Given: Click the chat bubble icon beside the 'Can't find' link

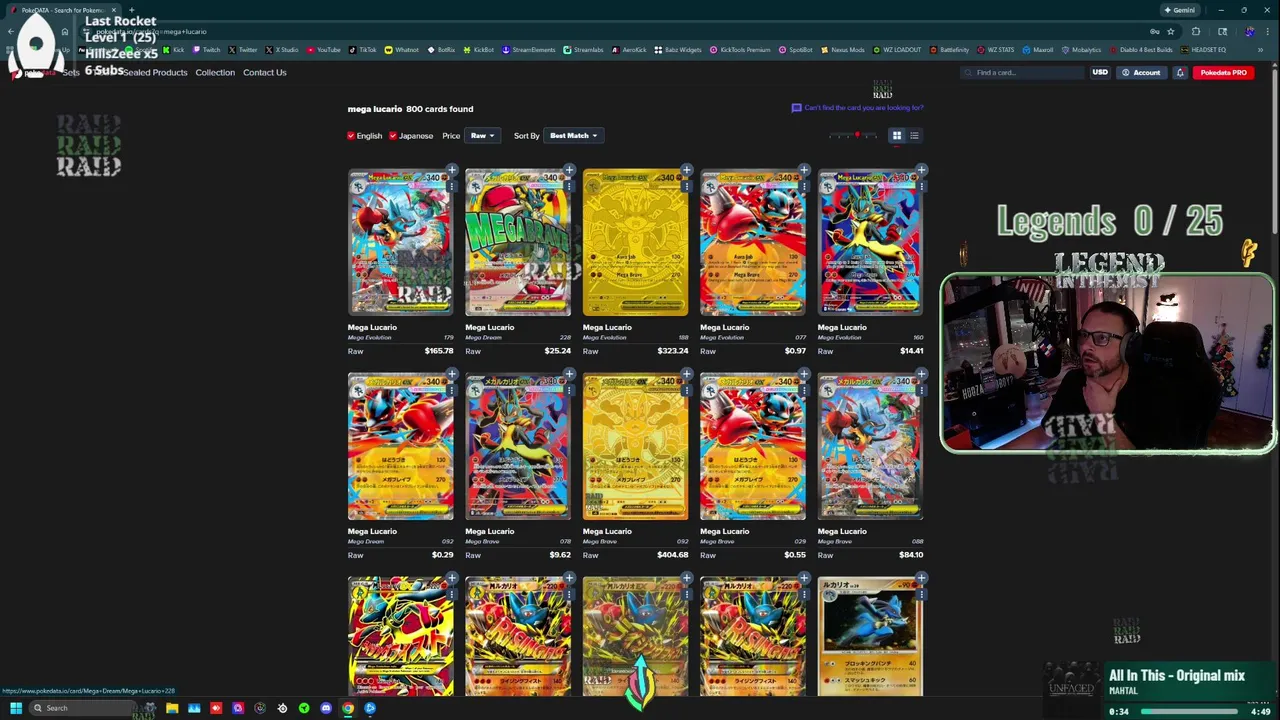Looking at the screenshot, I should point(796,108).
